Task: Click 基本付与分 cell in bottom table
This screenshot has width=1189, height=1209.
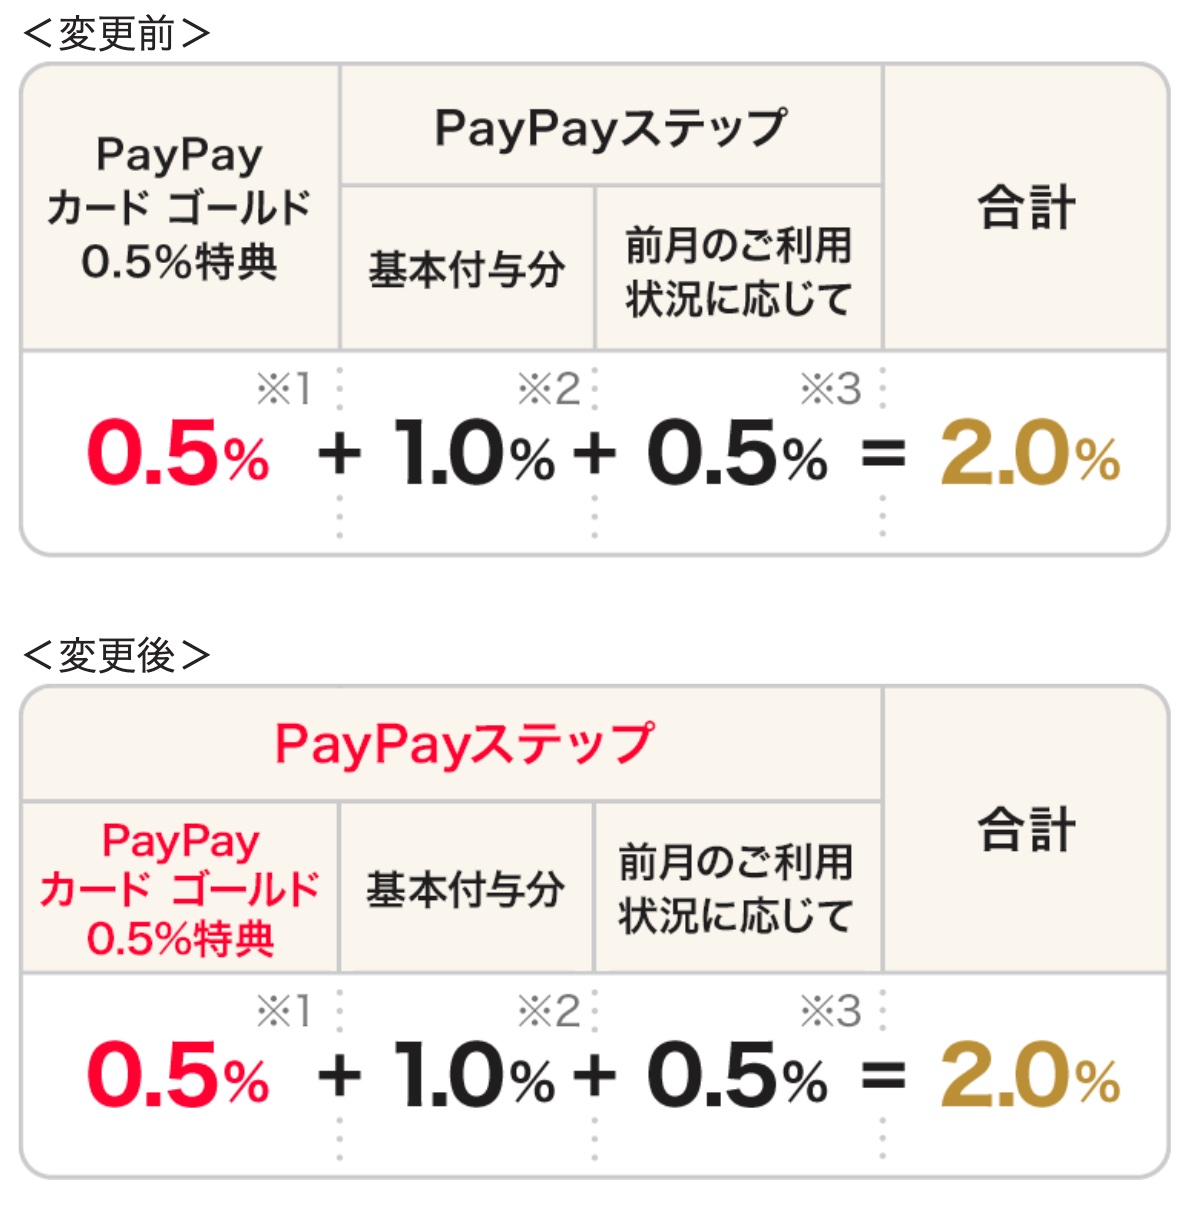Action: pyautogui.click(x=465, y=889)
